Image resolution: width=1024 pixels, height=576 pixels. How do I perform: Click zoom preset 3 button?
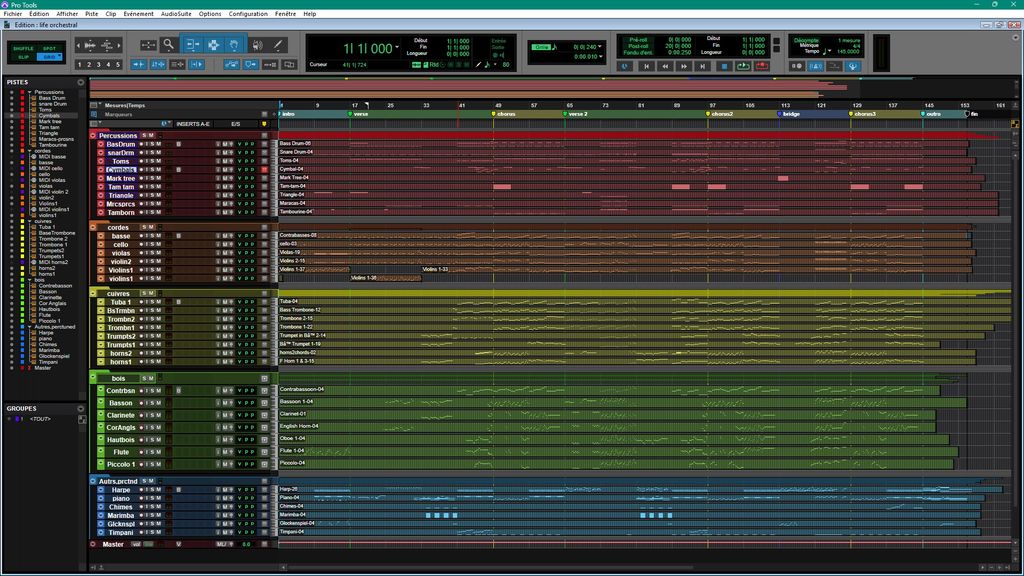(98, 65)
